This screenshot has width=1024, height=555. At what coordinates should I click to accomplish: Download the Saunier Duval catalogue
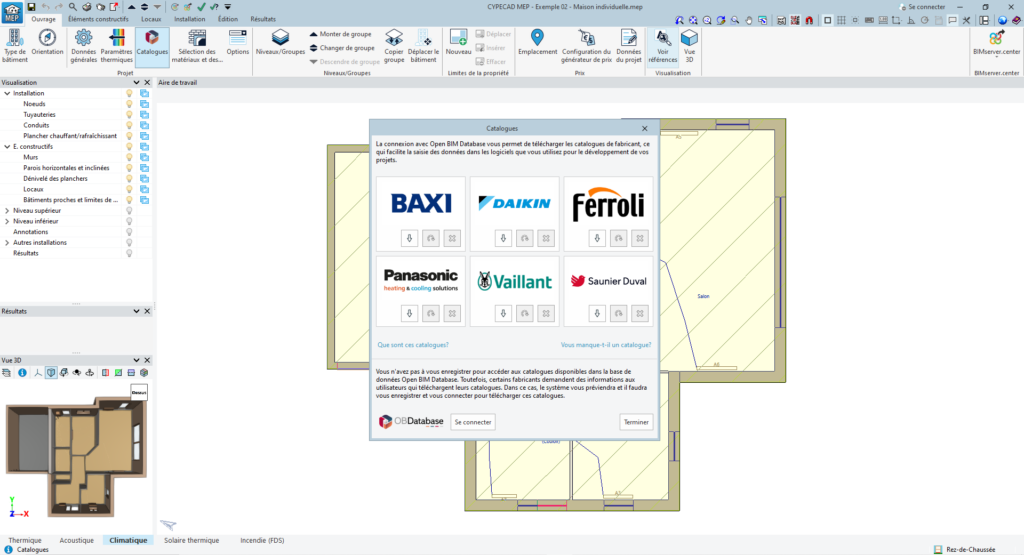coord(597,313)
